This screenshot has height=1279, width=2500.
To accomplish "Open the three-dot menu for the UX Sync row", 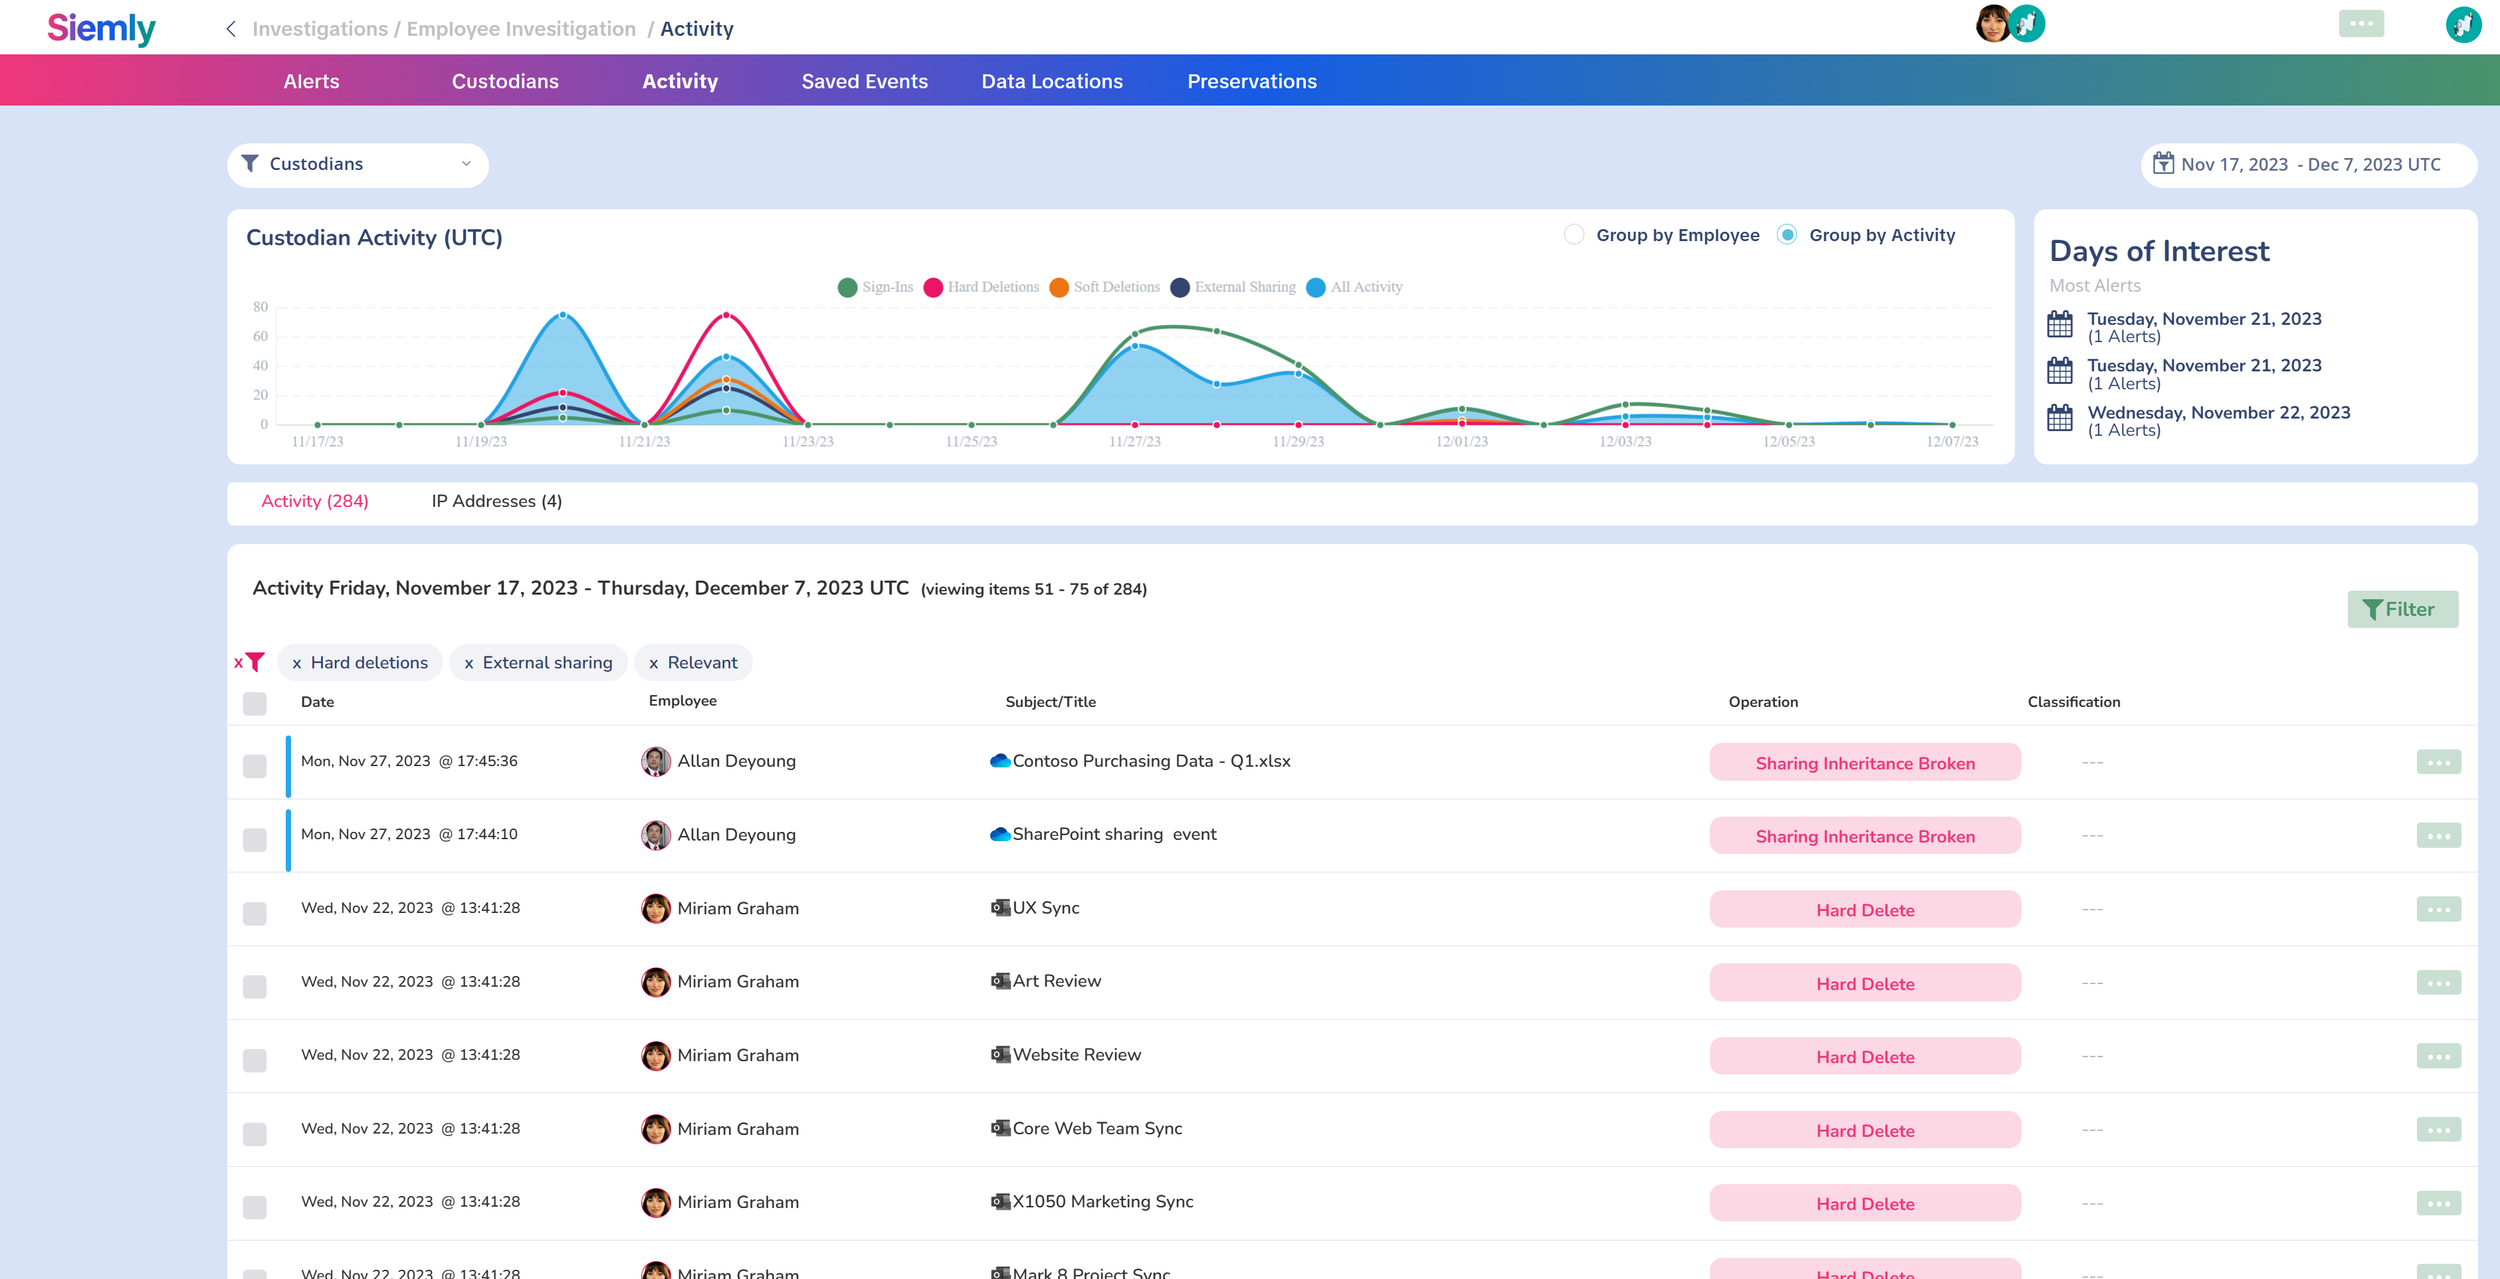I will pyautogui.click(x=2438, y=909).
